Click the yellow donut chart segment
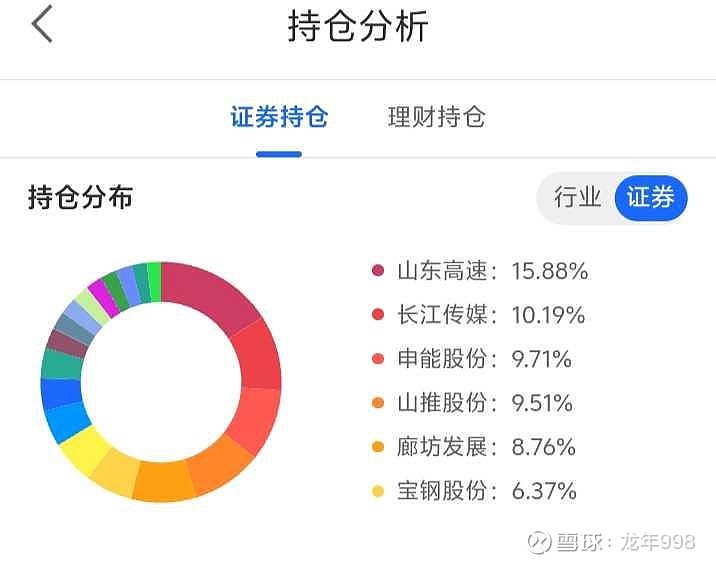This screenshot has height=564, width=716. pyautogui.click(x=82, y=451)
